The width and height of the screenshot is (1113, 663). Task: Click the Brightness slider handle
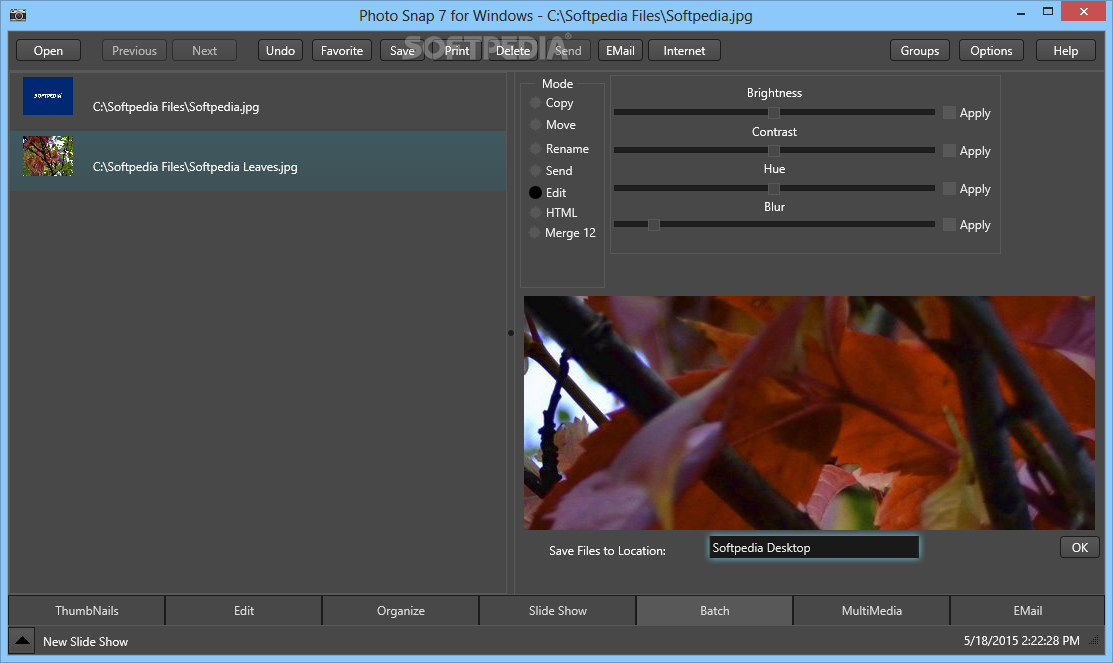tap(774, 112)
